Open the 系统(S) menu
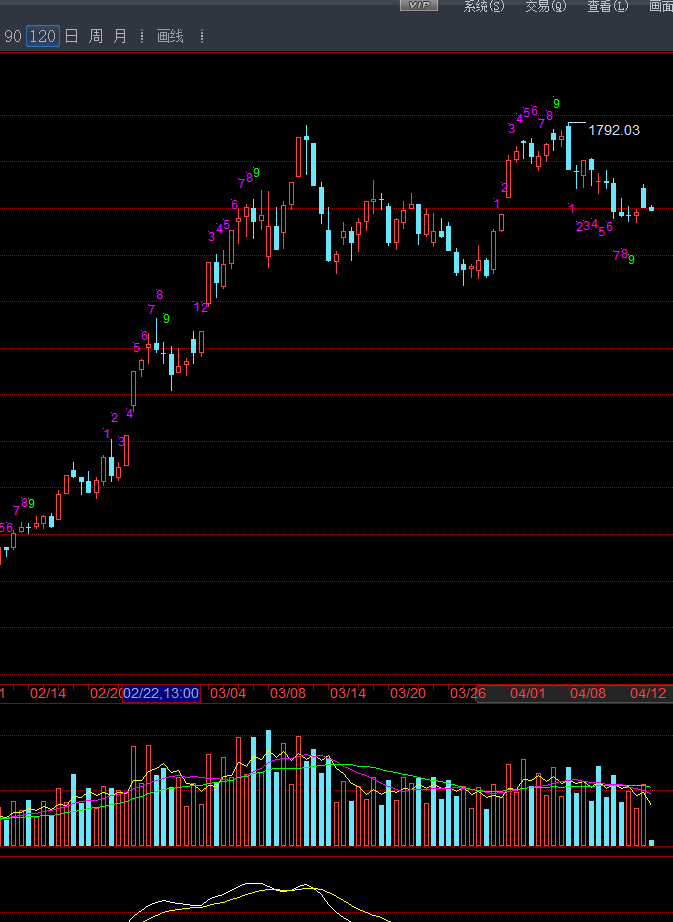Image resolution: width=673 pixels, height=922 pixels. click(x=484, y=6)
